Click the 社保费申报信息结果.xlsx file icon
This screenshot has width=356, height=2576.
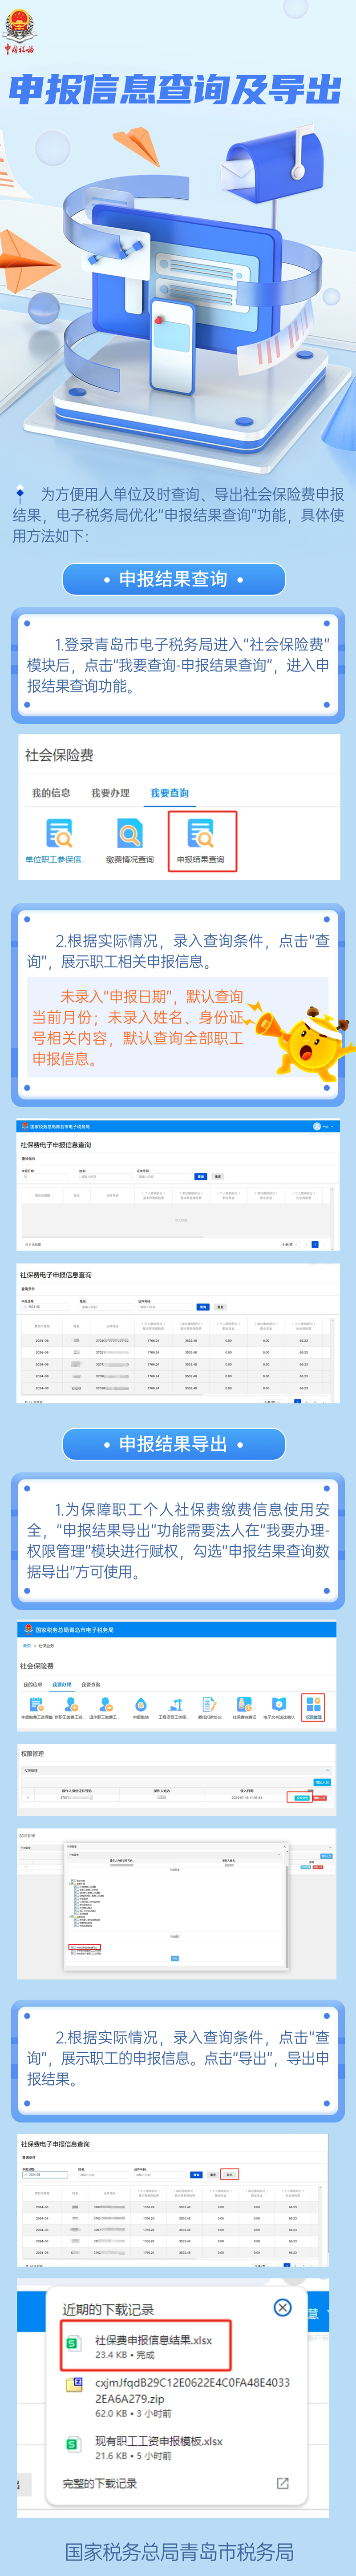(x=72, y=2343)
